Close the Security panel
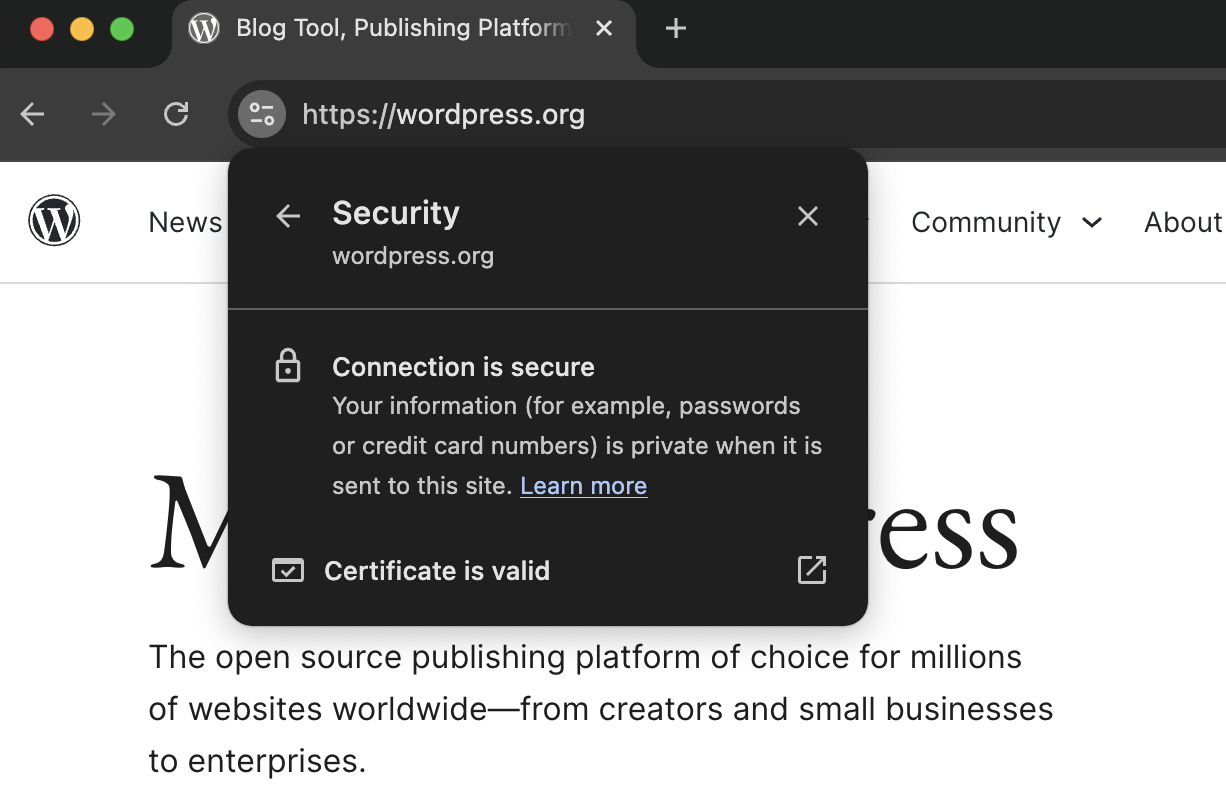Screen dimensions: 1226x800 [808, 215]
